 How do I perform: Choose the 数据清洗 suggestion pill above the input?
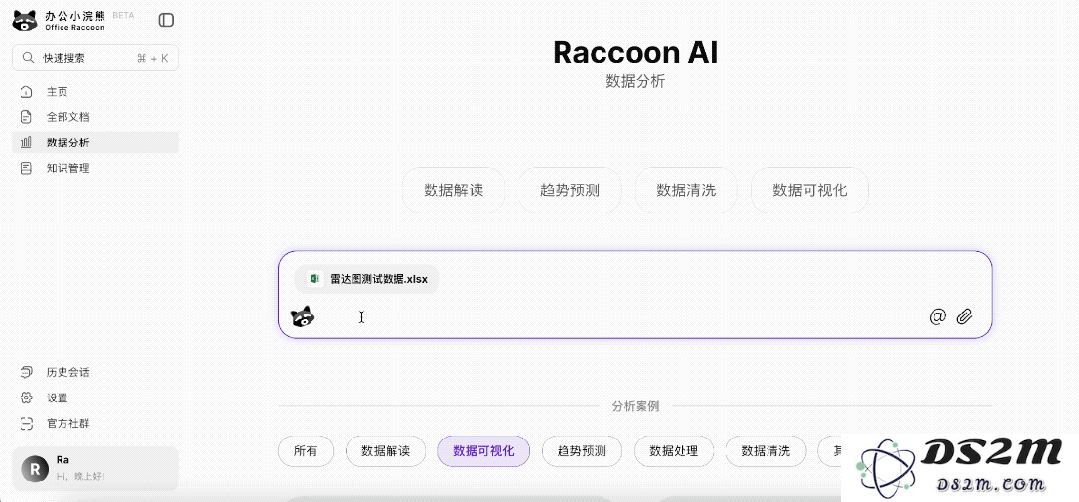tap(686, 190)
